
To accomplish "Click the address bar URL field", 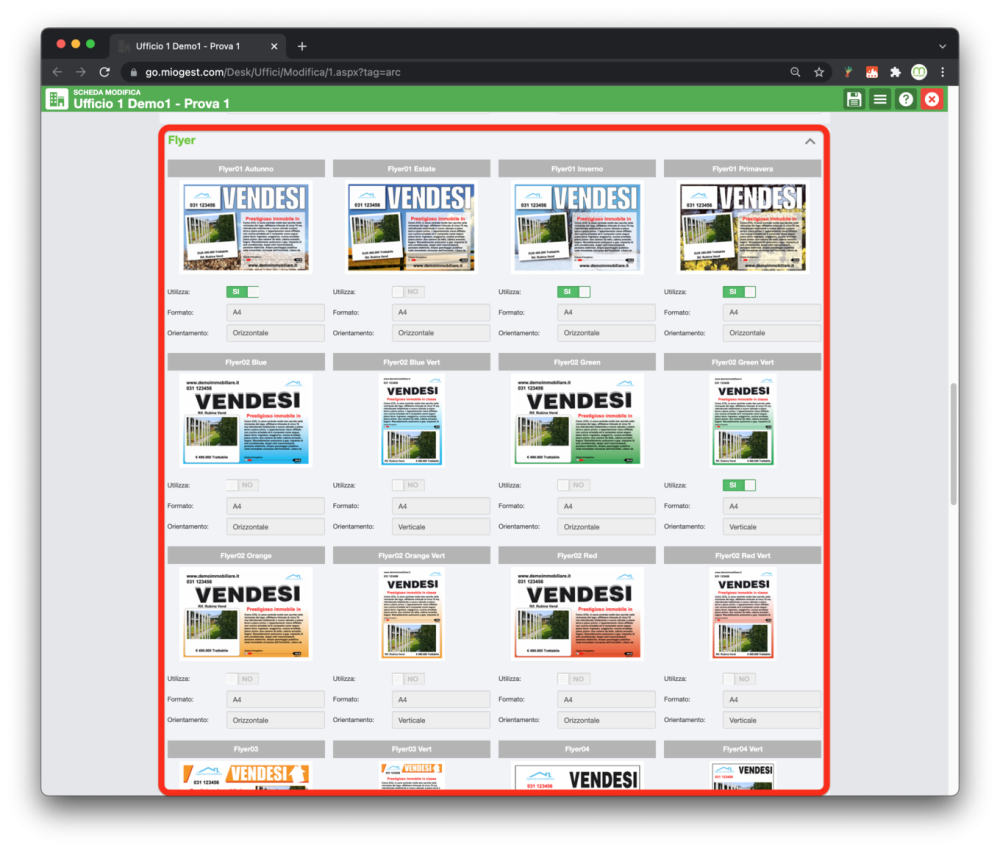I will coord(453,72).
